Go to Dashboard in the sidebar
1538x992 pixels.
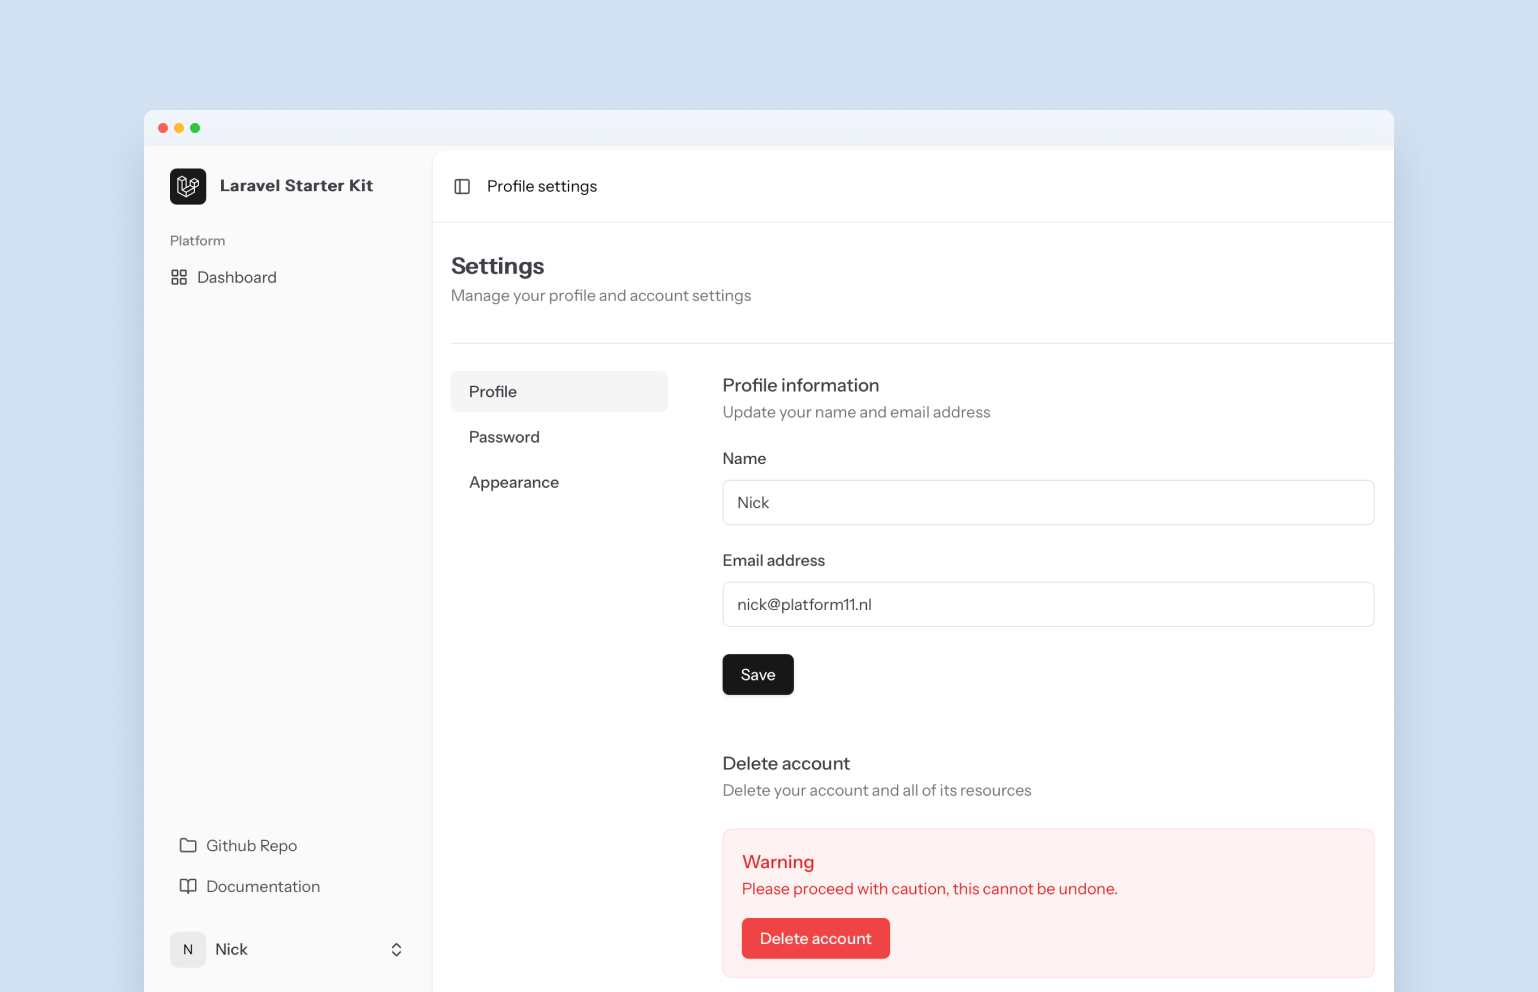(x=237, y=277)
